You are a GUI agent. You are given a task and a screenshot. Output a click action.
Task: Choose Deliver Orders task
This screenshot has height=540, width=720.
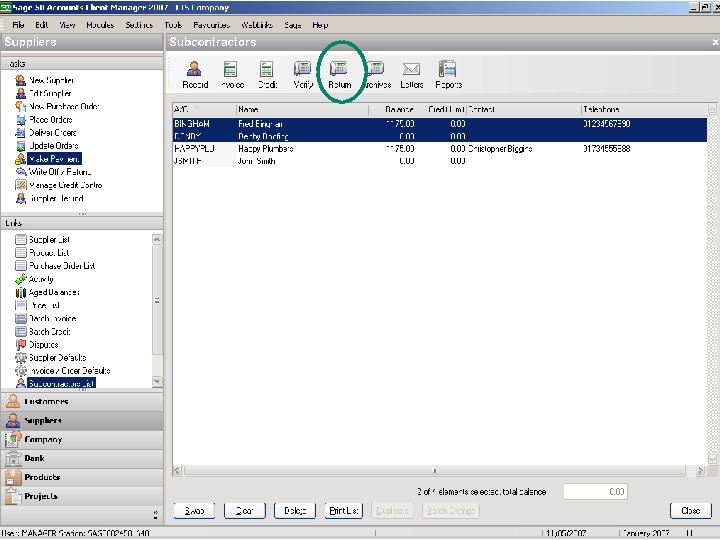[x=46, y=133]
